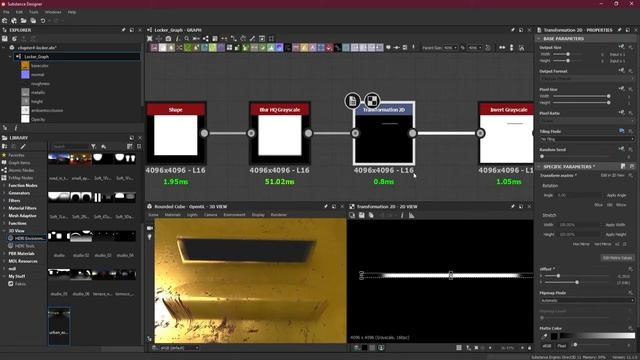Collapse the Base Parameters section
Screen dimensions: 640x360
click(538, 39)
